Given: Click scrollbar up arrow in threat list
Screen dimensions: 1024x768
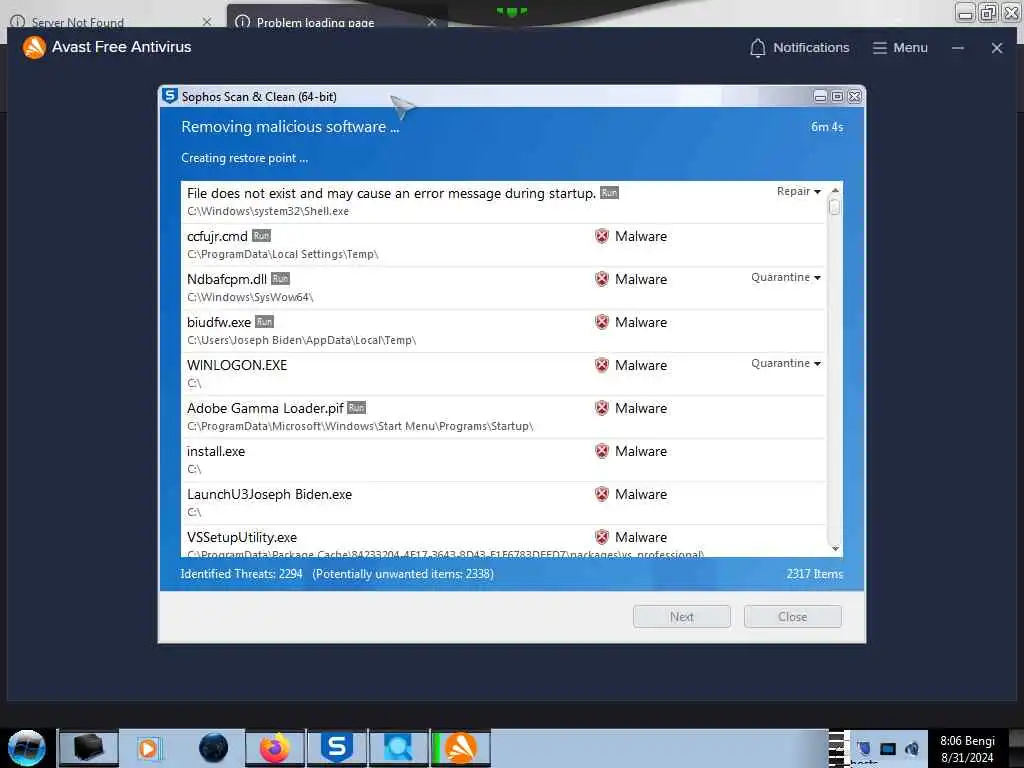Looking at the screenshot, I should pyautogui.click(x=835, y=190).
